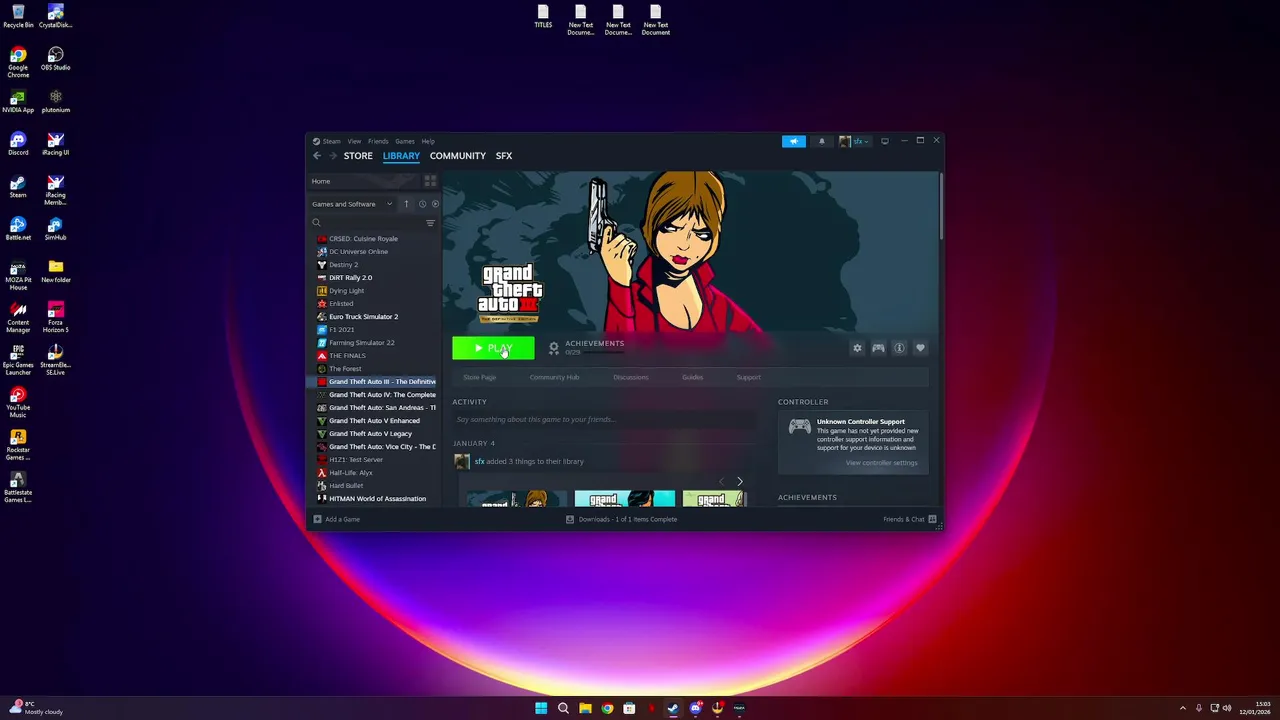
Task: Open the Friends menu
Action: [378, 141]
